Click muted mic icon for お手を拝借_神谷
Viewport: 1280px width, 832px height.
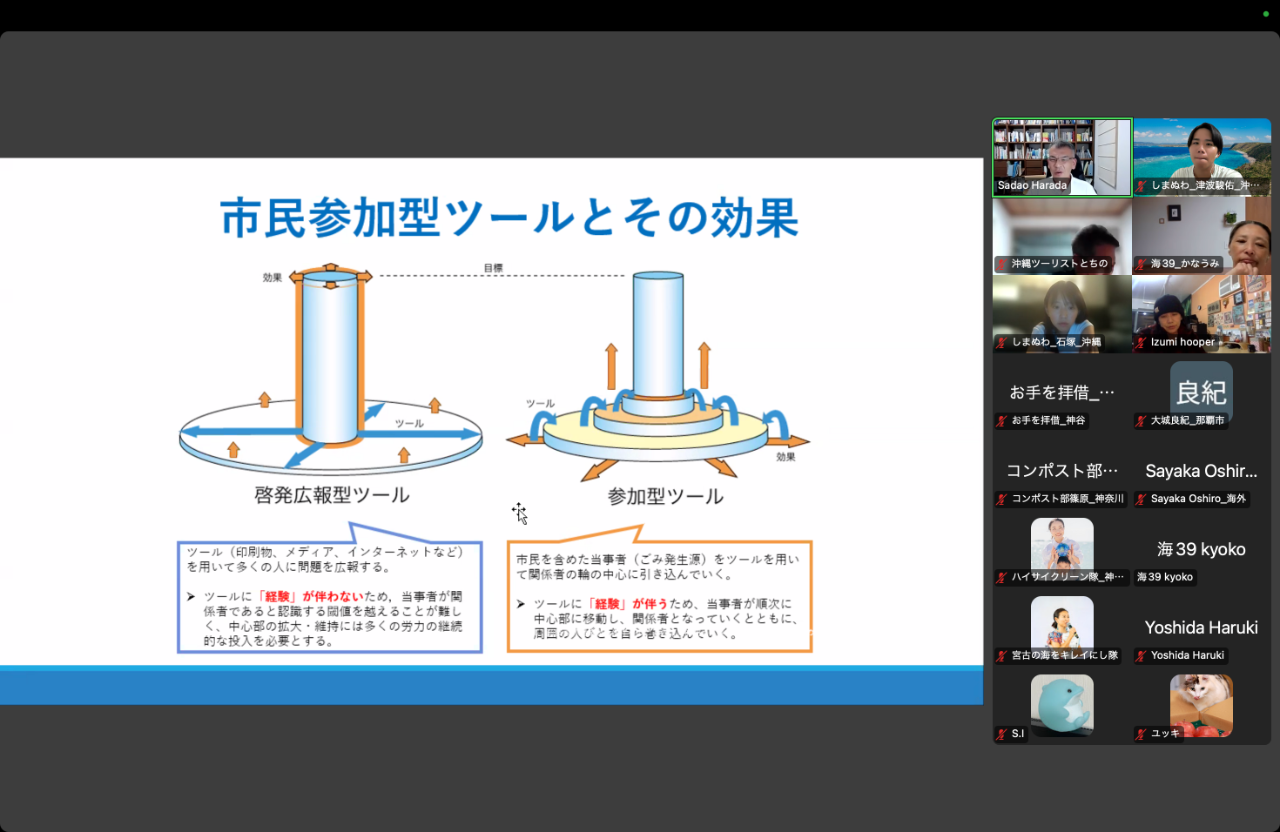point(1002,421)
